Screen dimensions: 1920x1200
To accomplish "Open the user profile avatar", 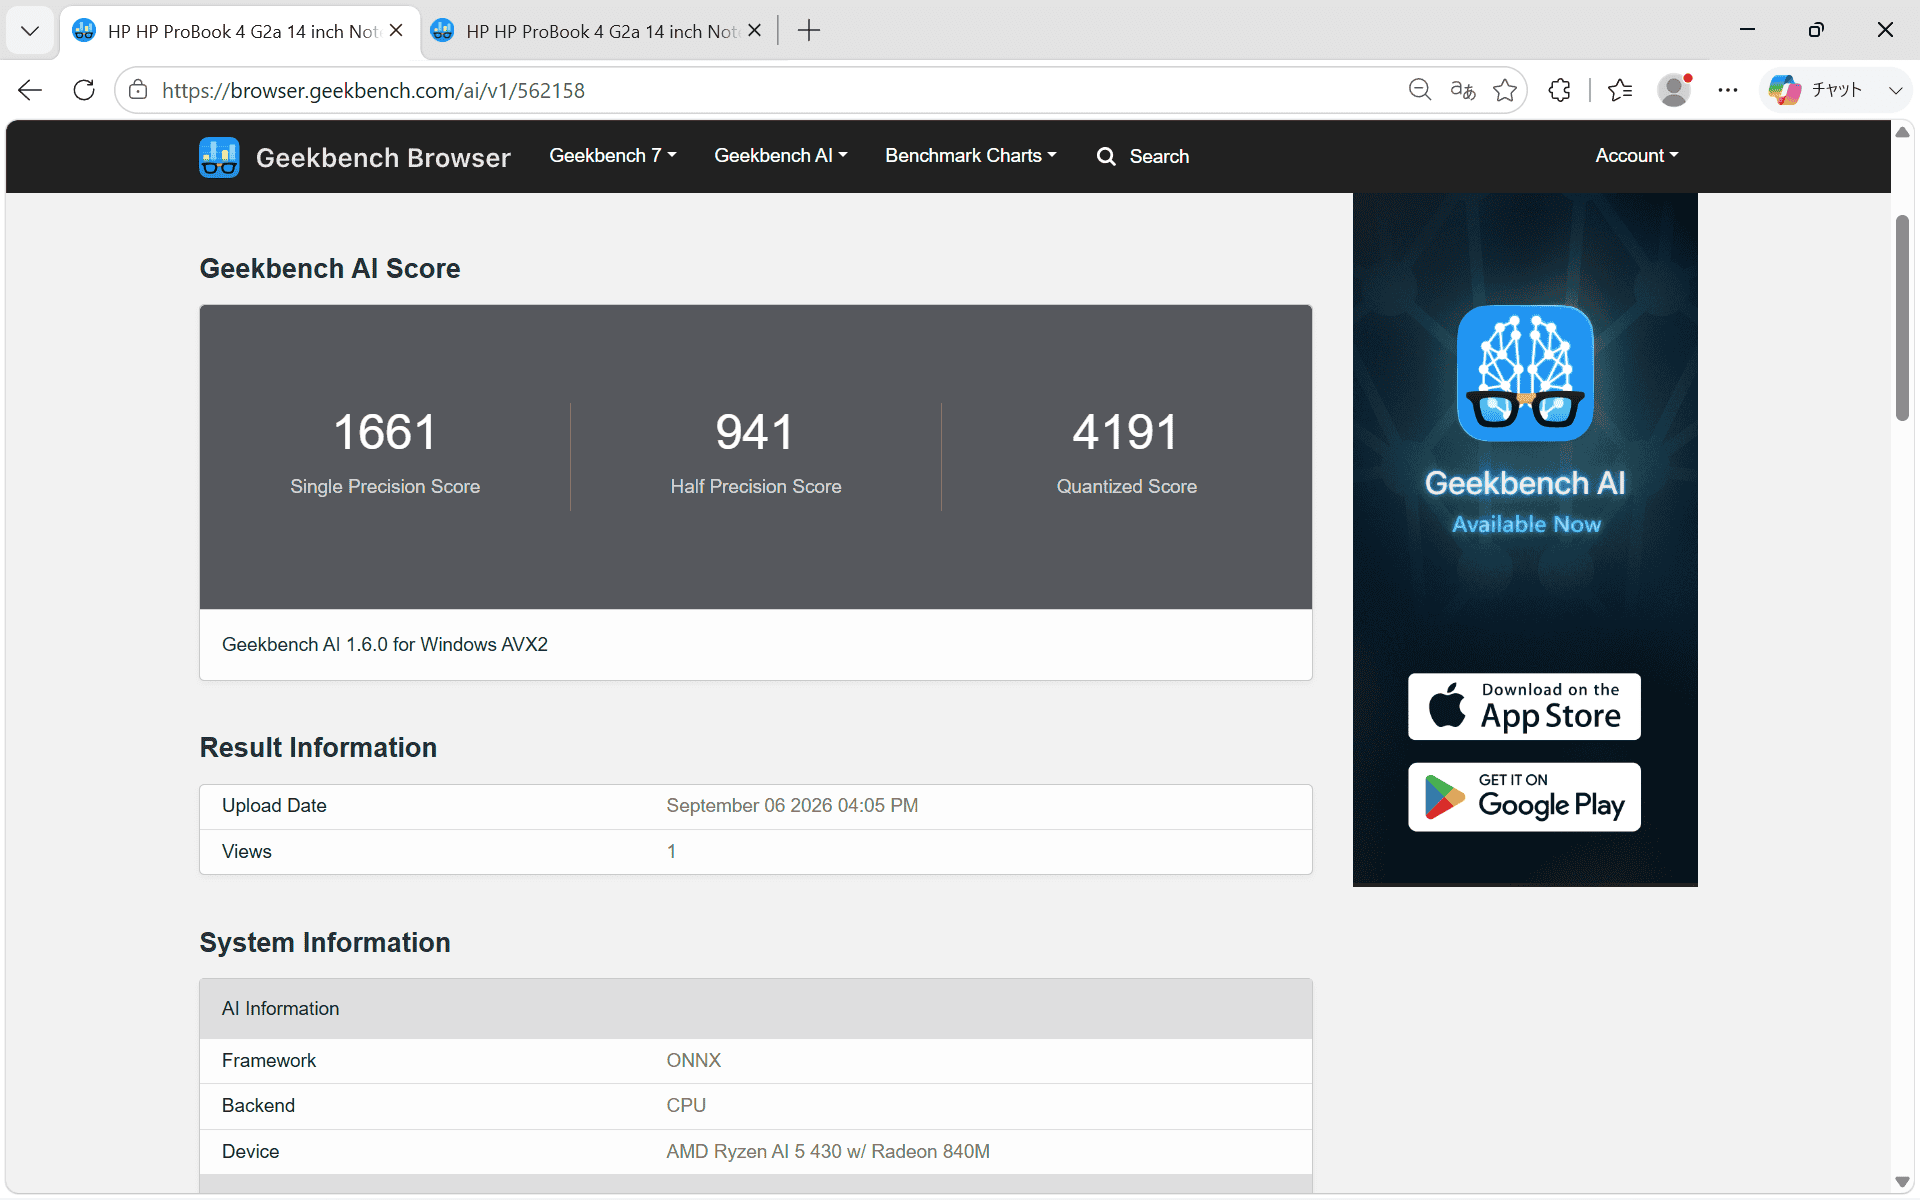I will [1674, 90].
